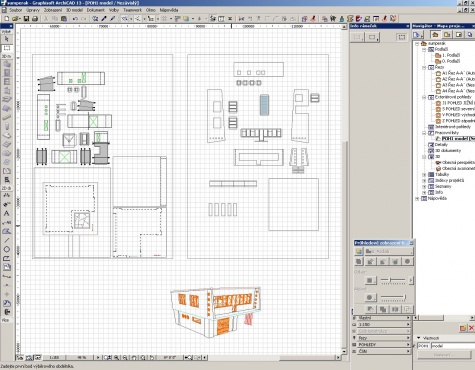
Task: Collapse Exteriérové pohledy tree node
Action: (x=424, y=97)
